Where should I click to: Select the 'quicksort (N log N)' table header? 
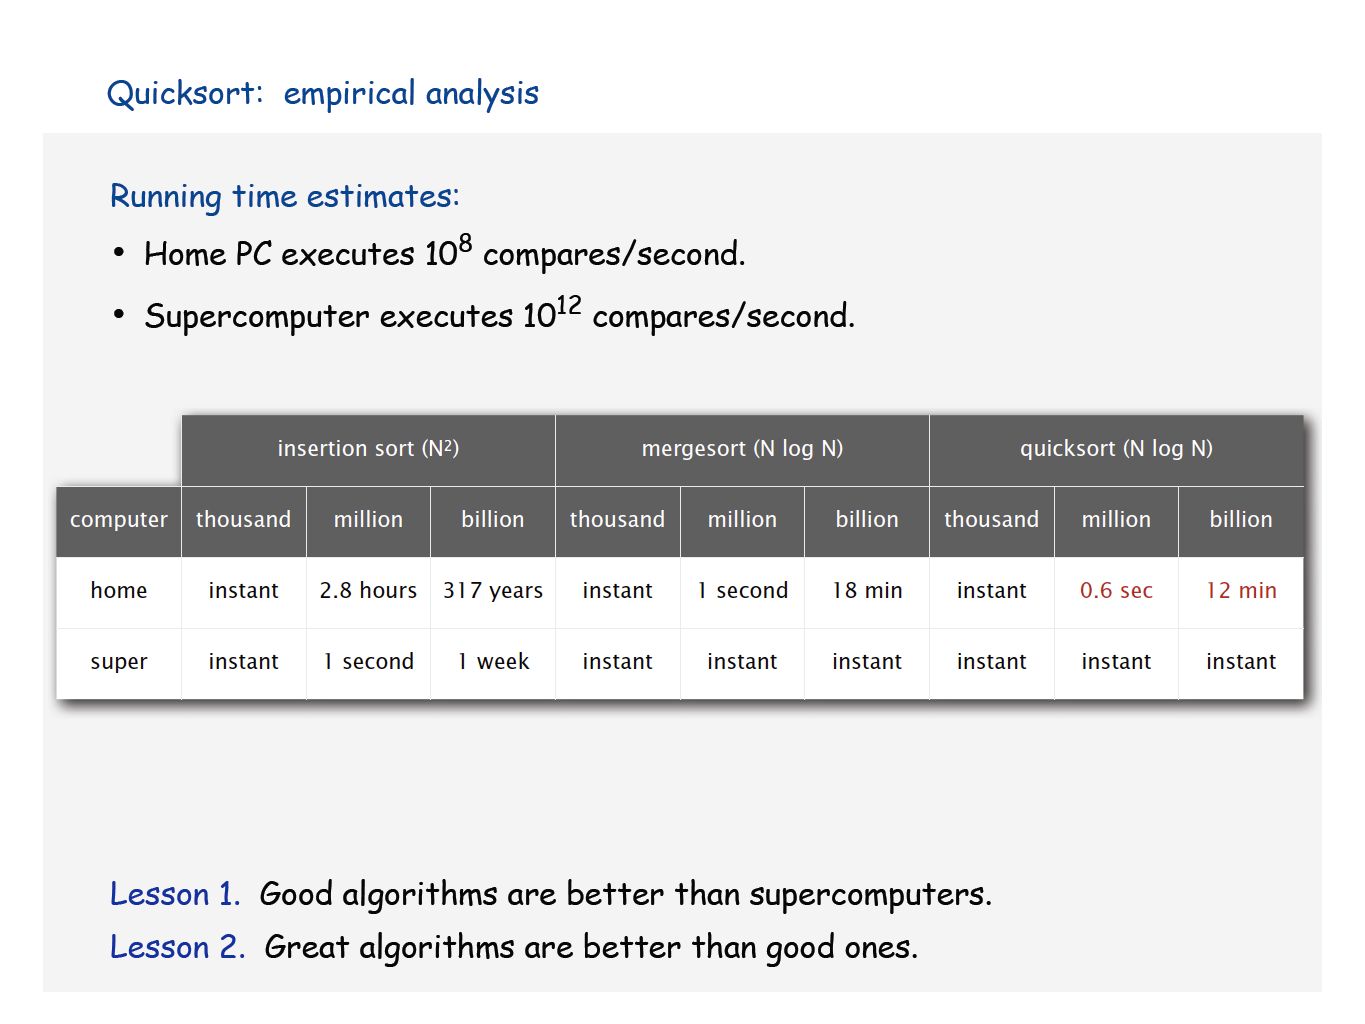1116,449
